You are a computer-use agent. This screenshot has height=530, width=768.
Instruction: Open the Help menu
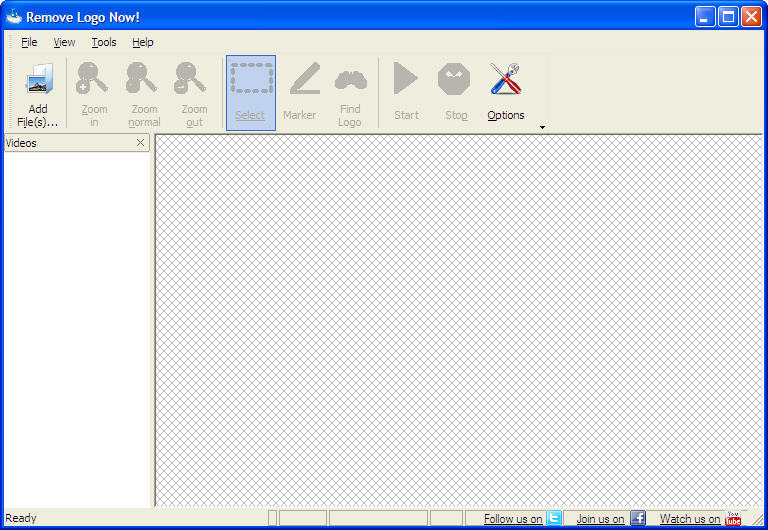click(x=143, y=43)
